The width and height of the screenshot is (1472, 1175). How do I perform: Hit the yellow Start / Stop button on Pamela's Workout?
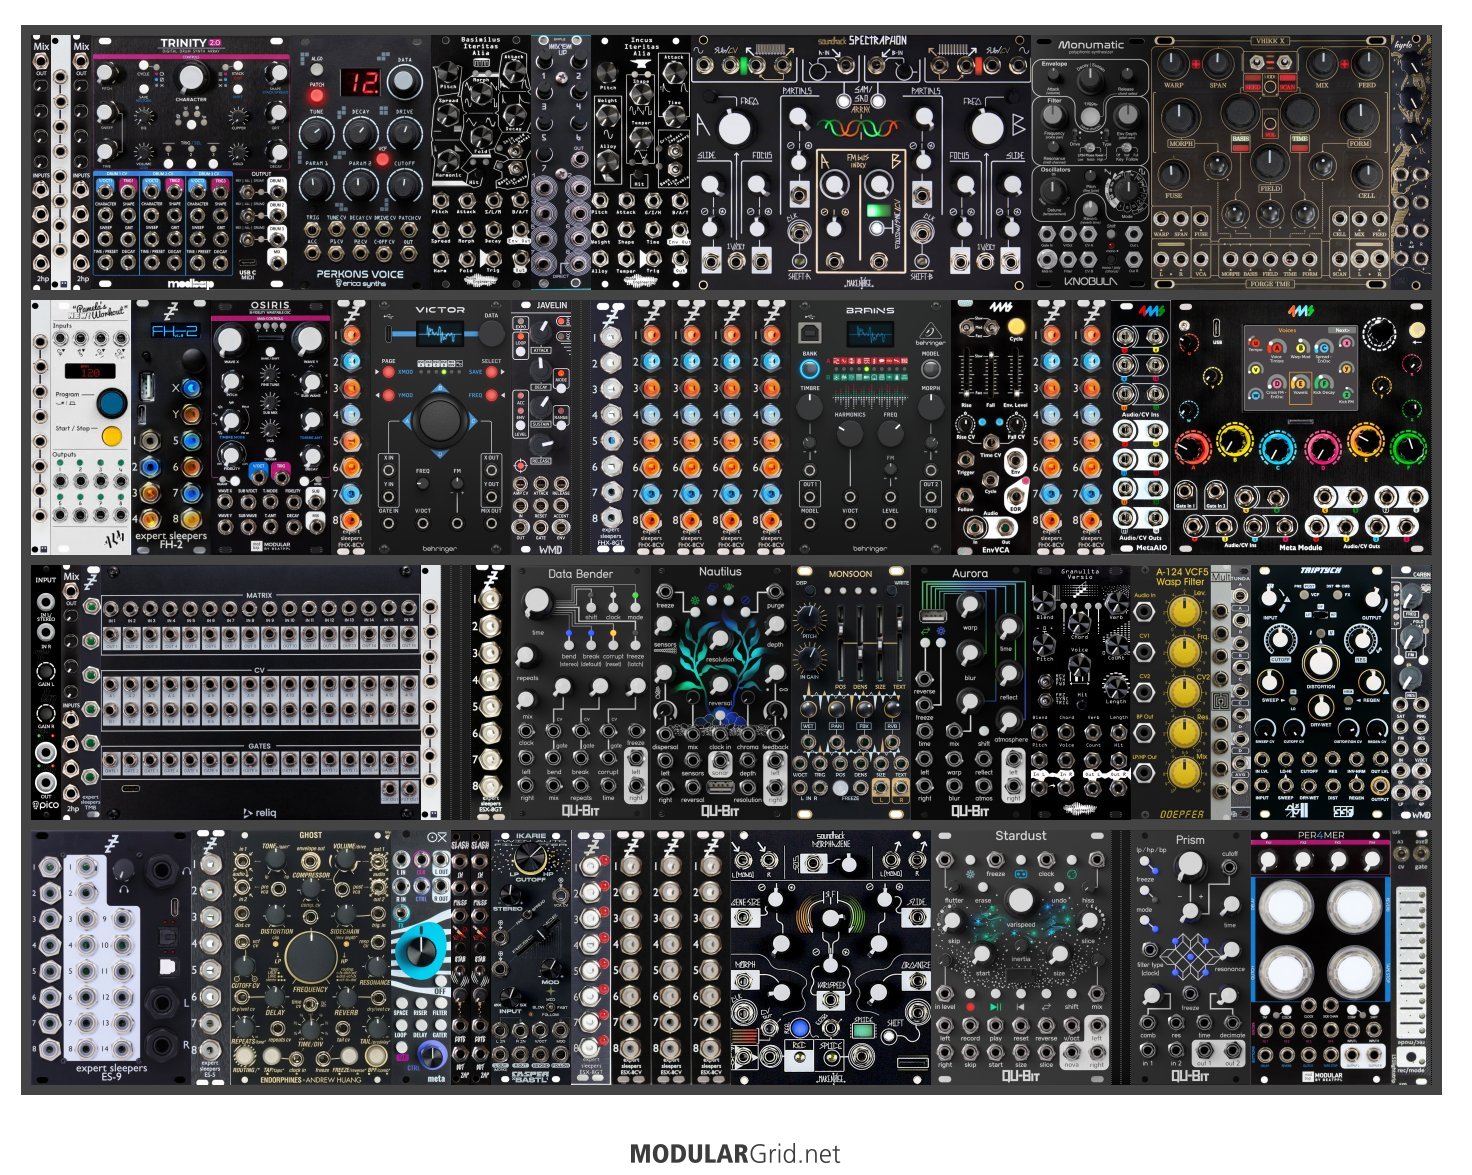pos(112,436)
